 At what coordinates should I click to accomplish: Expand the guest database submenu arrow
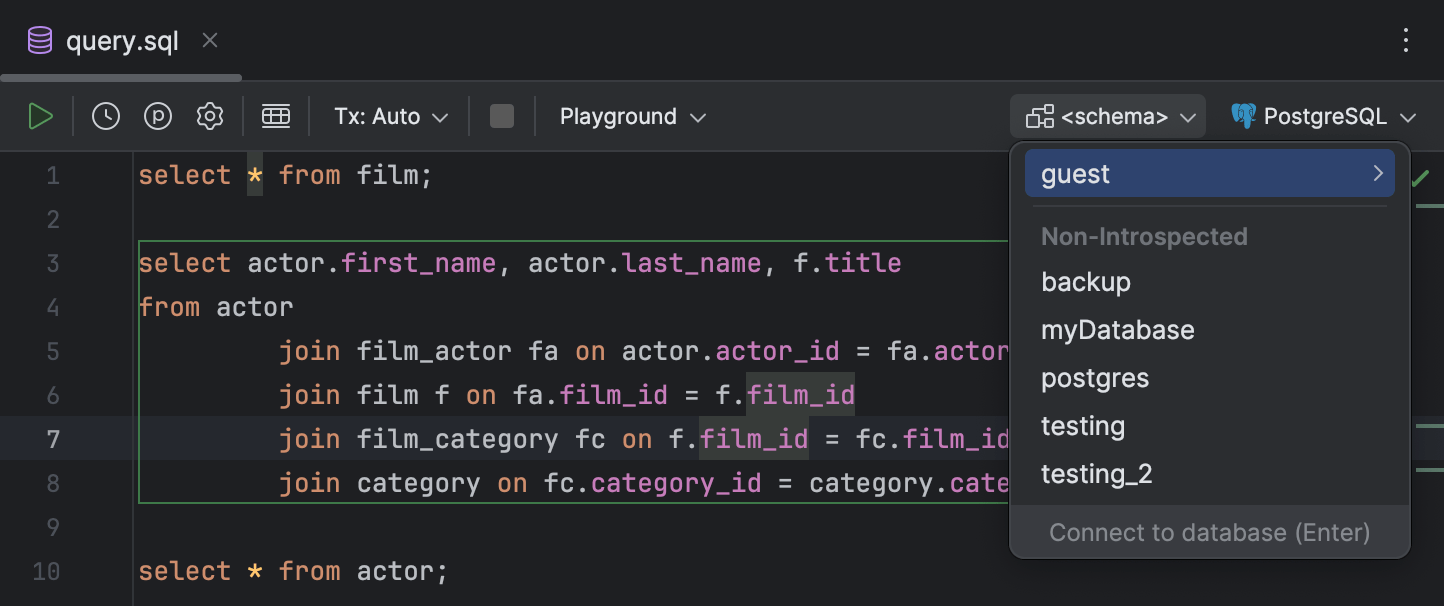(x=1378, y=174)
